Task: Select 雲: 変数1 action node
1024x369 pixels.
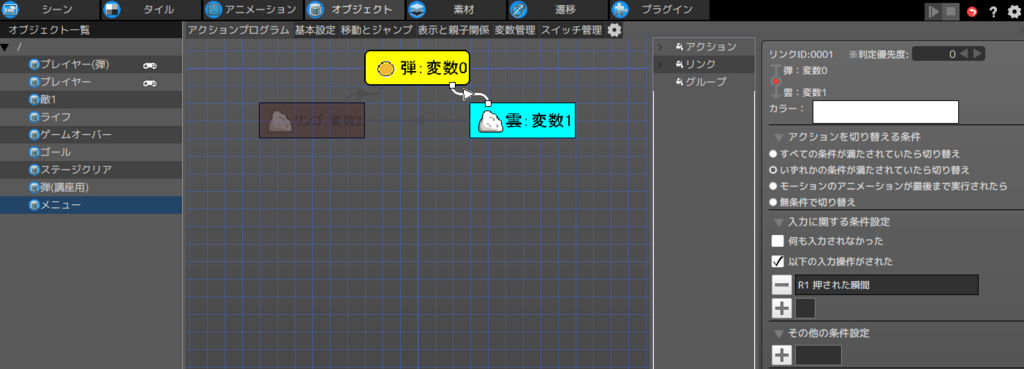Action: pyautogui.click(x=522, y=120)
